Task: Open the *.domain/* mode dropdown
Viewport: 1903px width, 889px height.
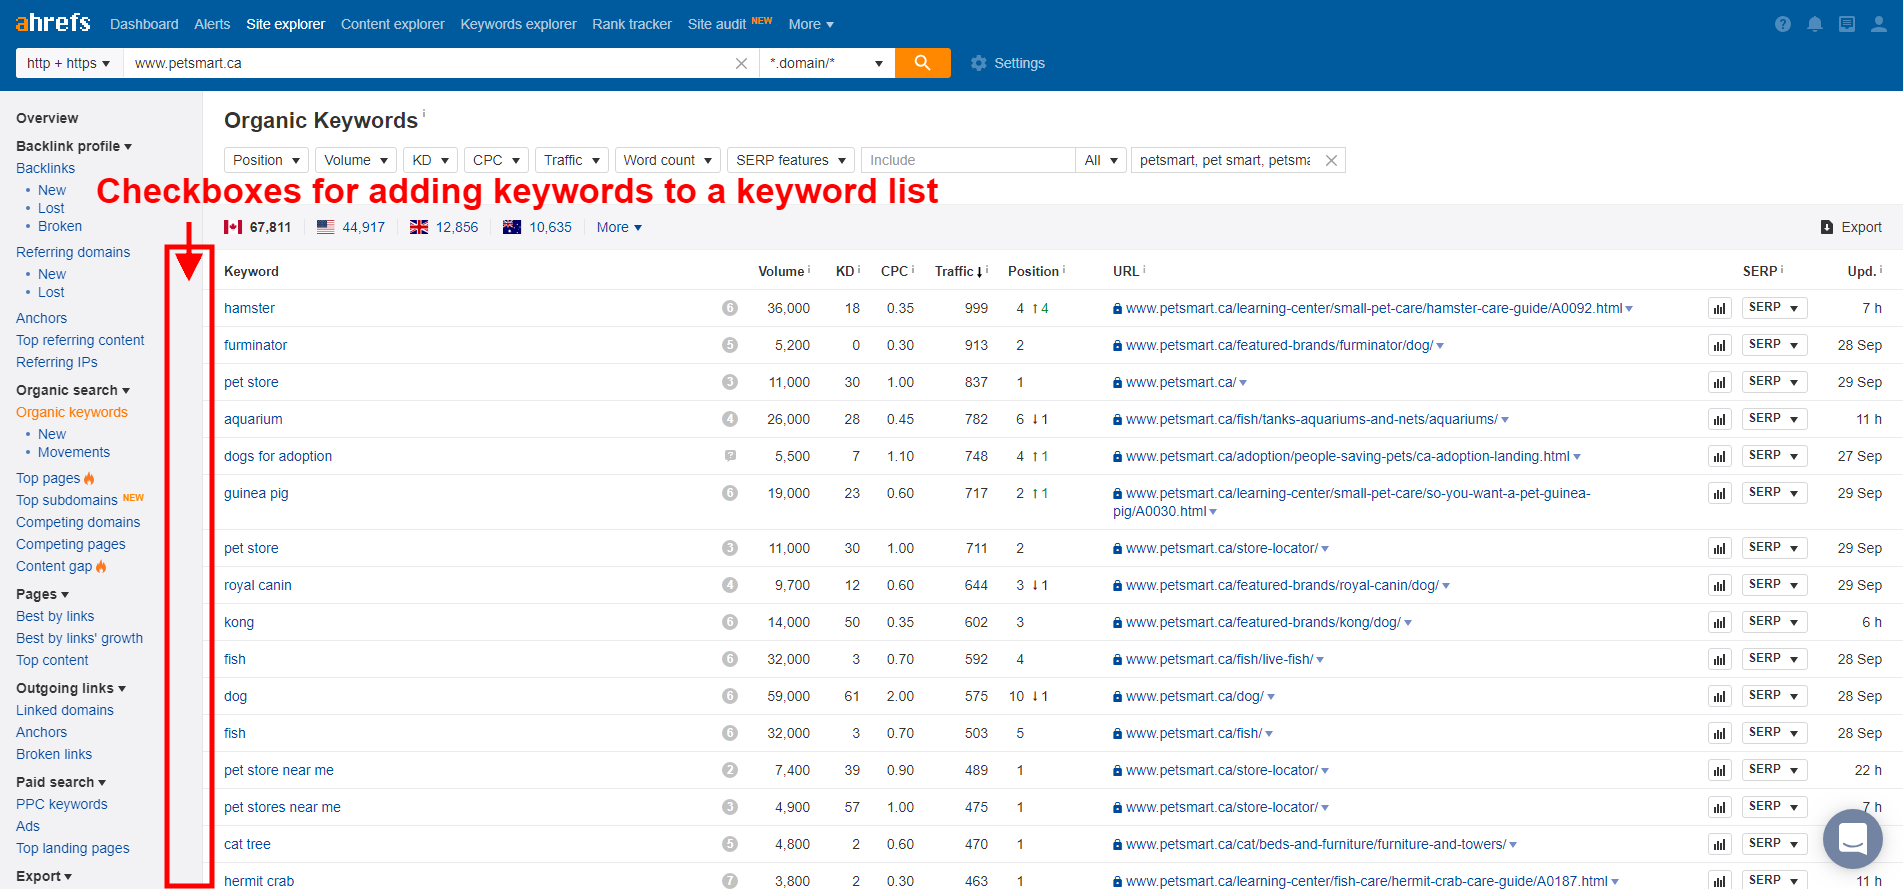Action: click(827, 63)
